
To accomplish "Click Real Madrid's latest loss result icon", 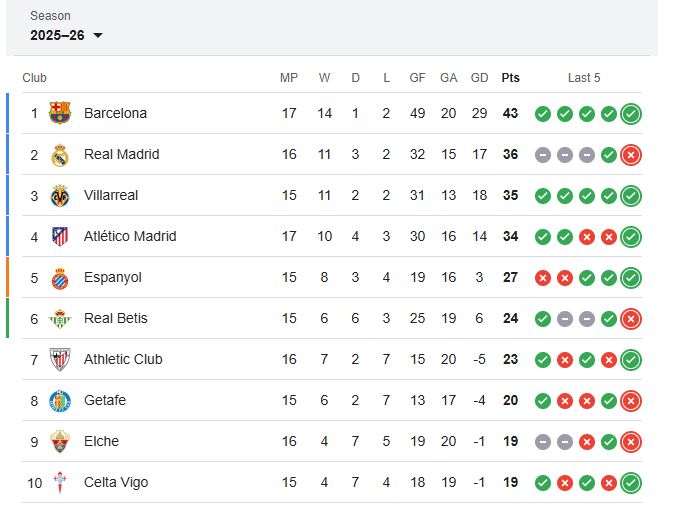I will point(630,155).
